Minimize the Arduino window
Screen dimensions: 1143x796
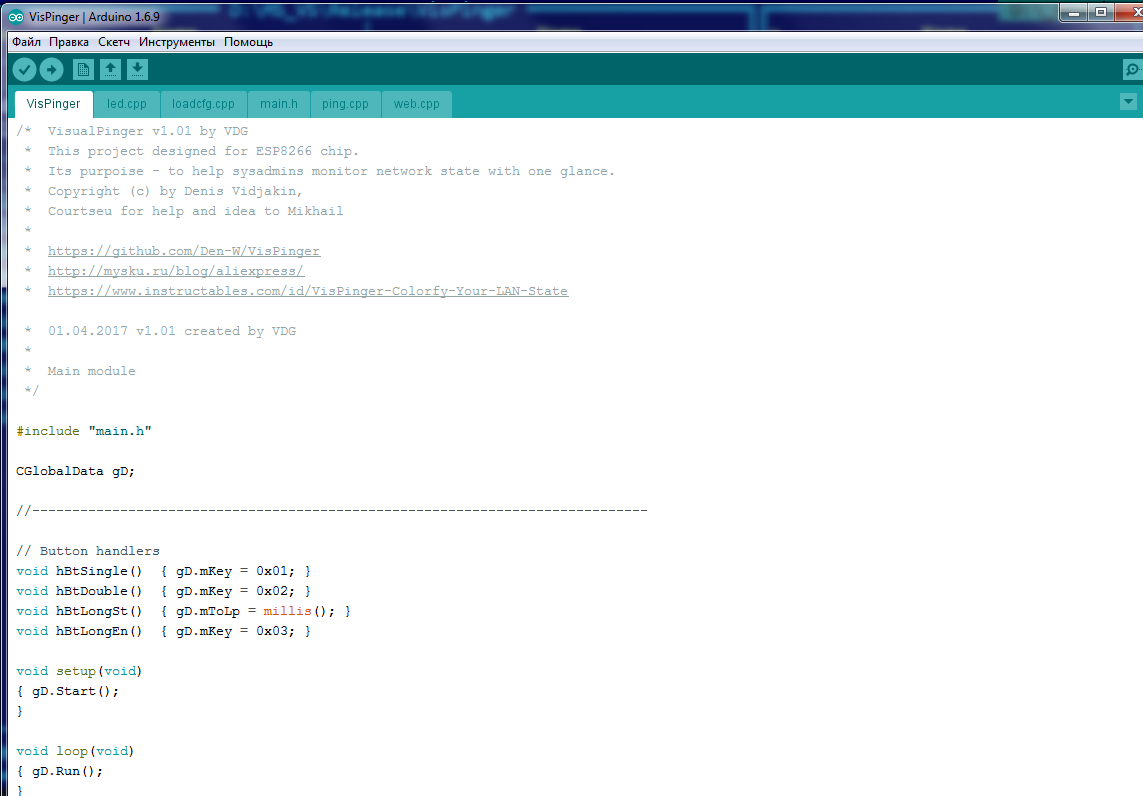coord(1074,13)
